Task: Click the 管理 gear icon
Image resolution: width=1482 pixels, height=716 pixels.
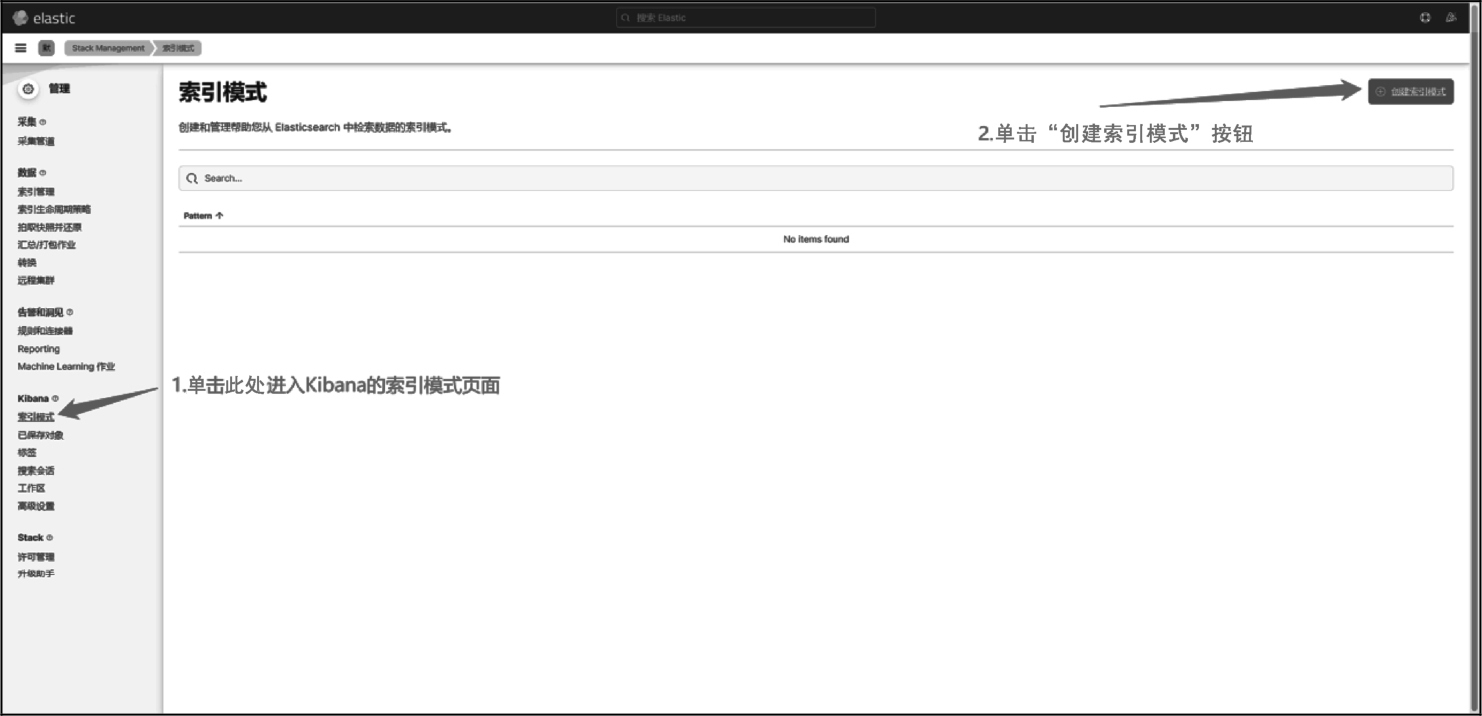Action: pyautogui.click(x=28, y=89)
